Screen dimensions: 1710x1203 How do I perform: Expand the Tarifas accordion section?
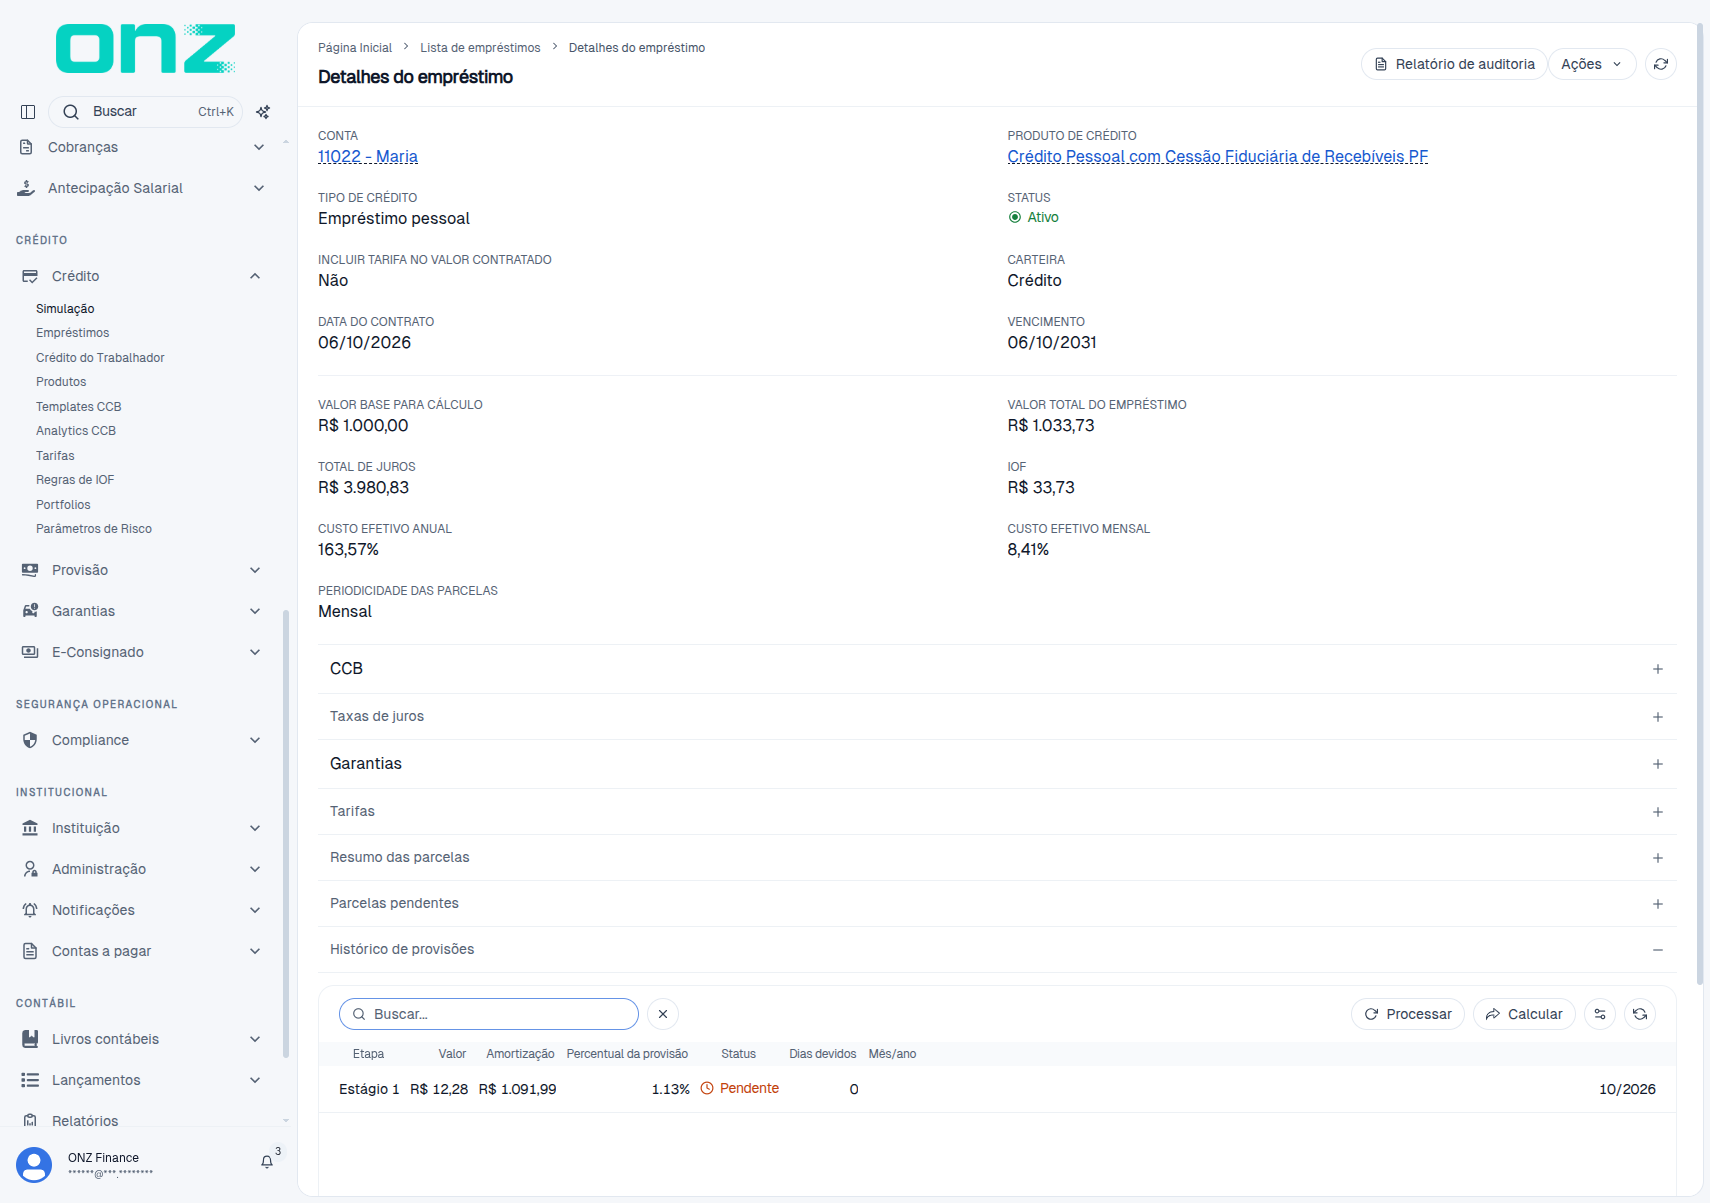coord(997,812)
